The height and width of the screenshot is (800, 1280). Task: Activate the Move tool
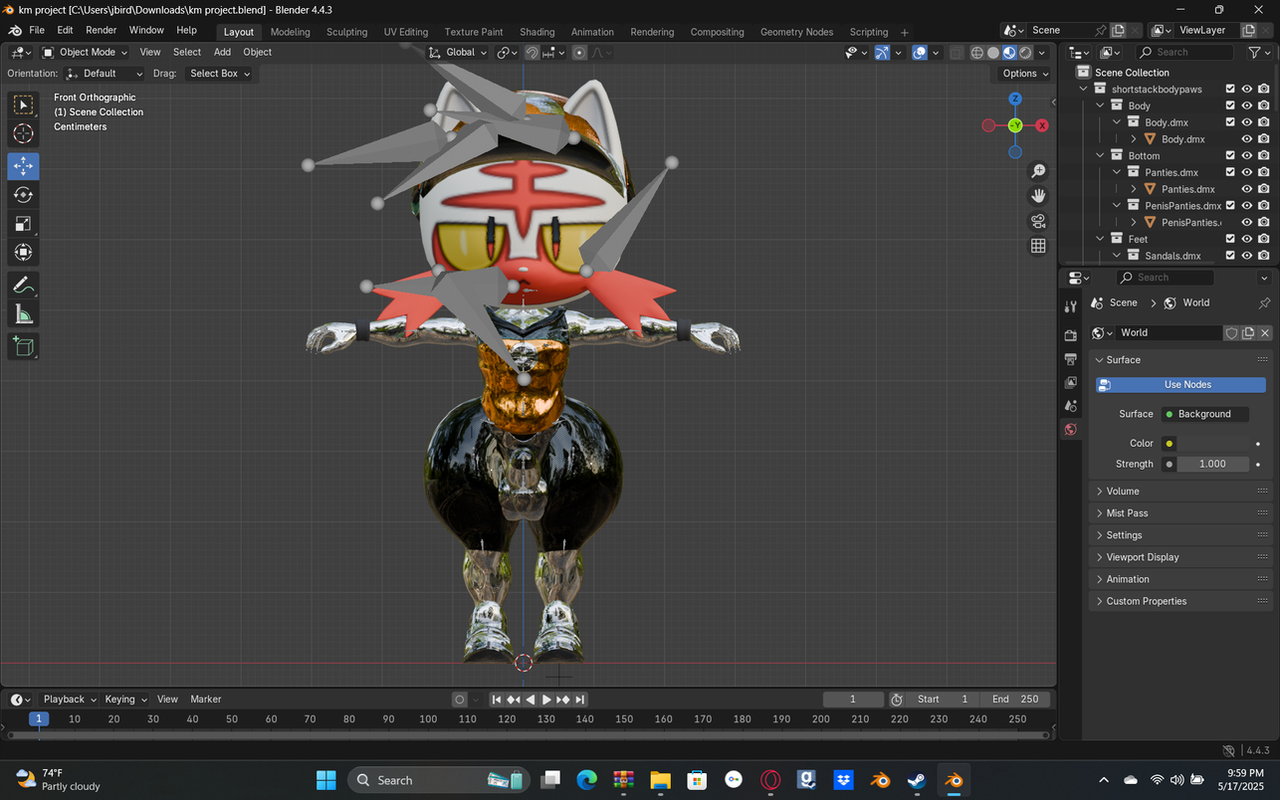[23, 166]
